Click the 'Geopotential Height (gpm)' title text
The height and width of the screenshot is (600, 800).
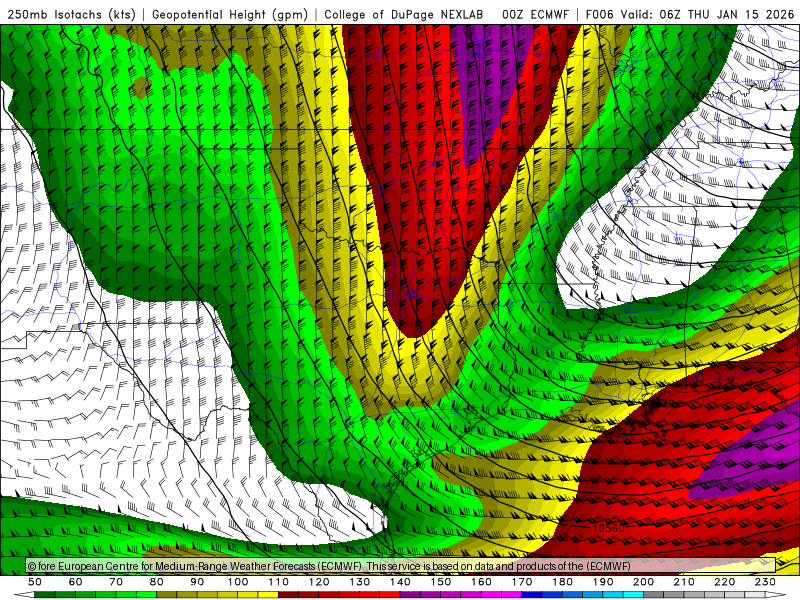coord(230,15)
